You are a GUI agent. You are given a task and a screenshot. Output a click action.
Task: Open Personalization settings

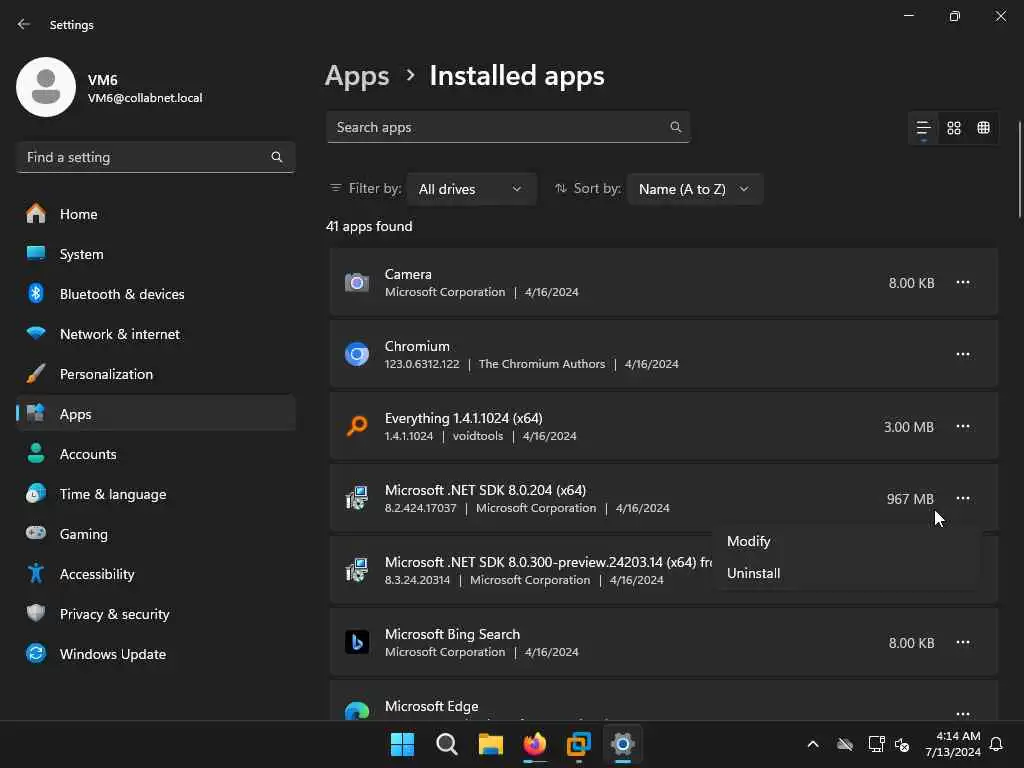pyautogui.click(x=155, y=374)
